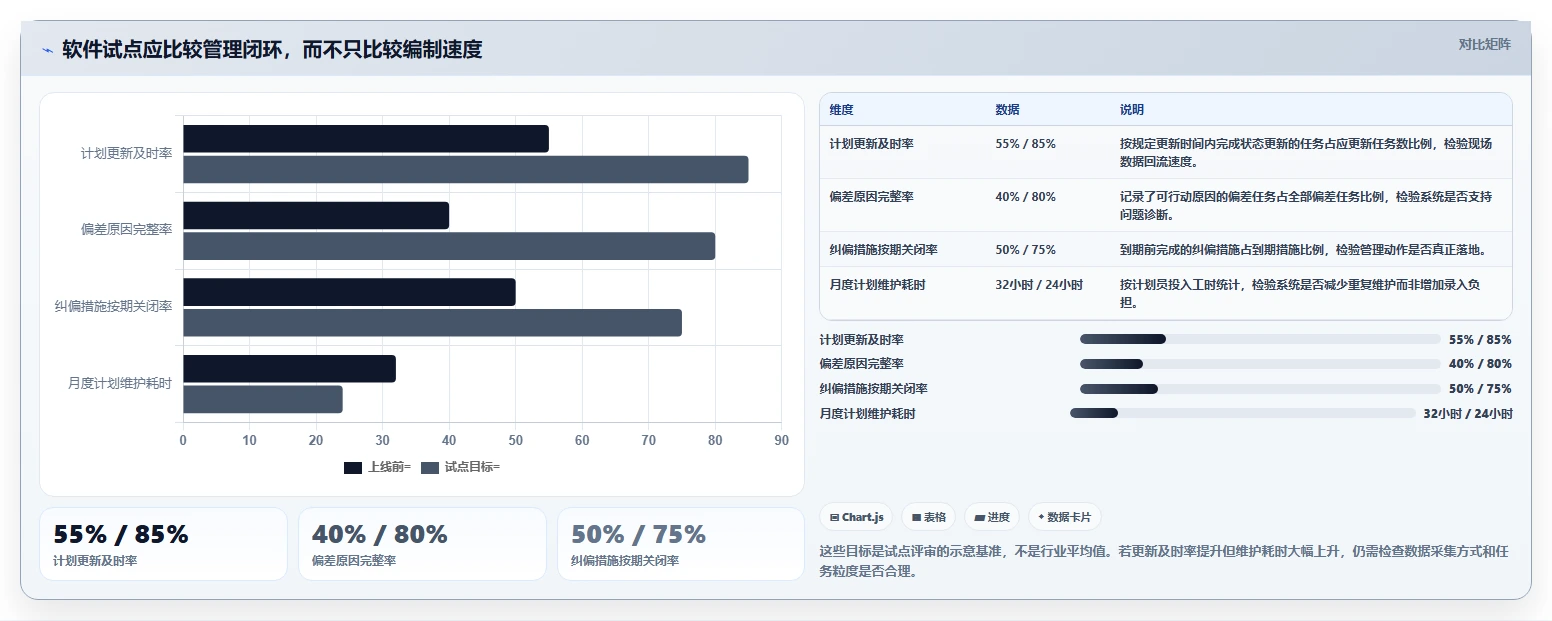
Task: Click the Chart.js chip
Action: pos(856,517)
